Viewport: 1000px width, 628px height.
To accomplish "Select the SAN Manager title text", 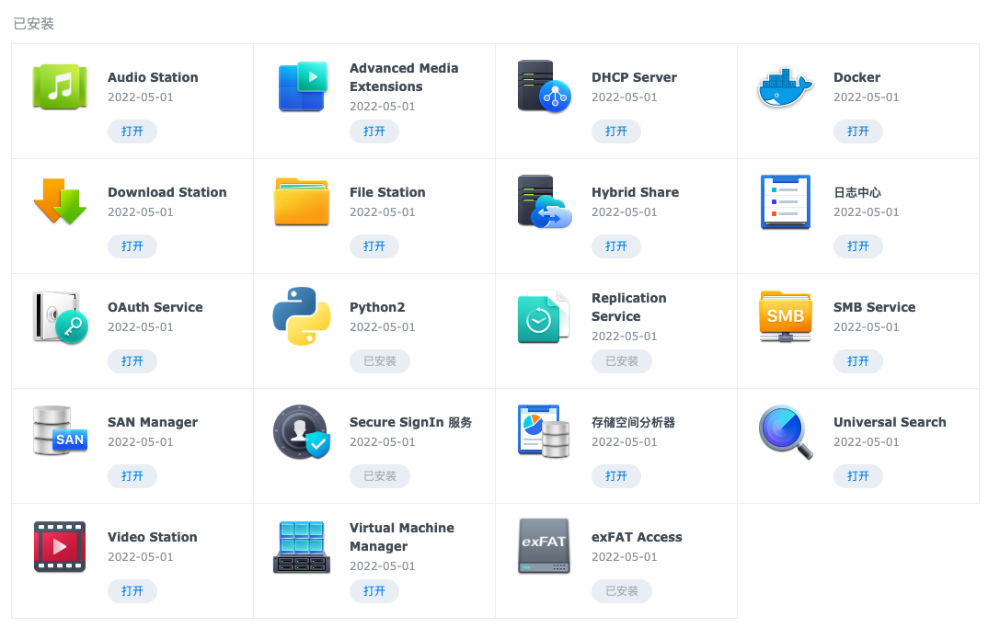I will coord(152,422).
